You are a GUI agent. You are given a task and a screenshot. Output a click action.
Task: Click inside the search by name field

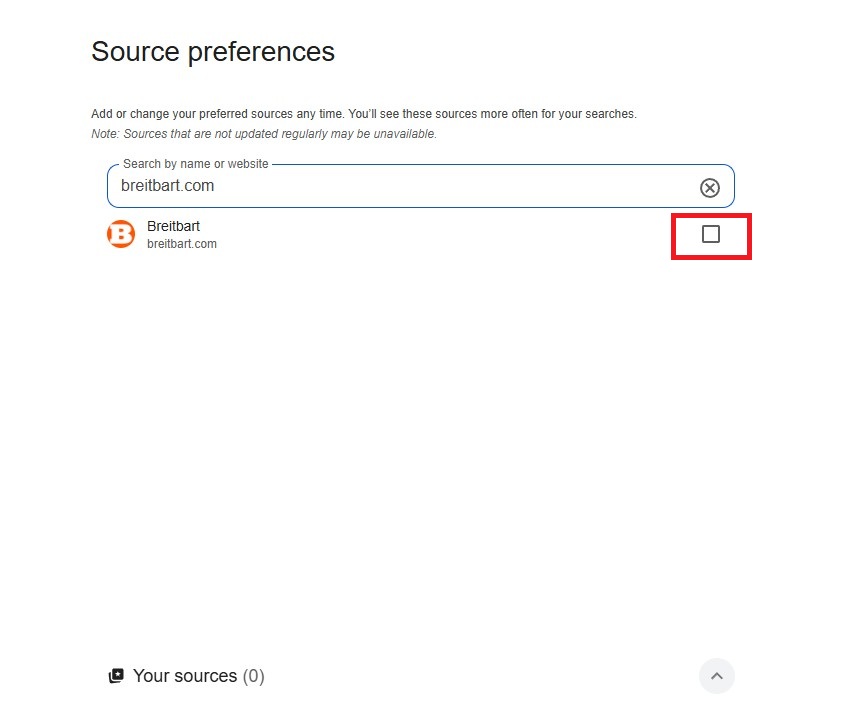tap(400, 186)
